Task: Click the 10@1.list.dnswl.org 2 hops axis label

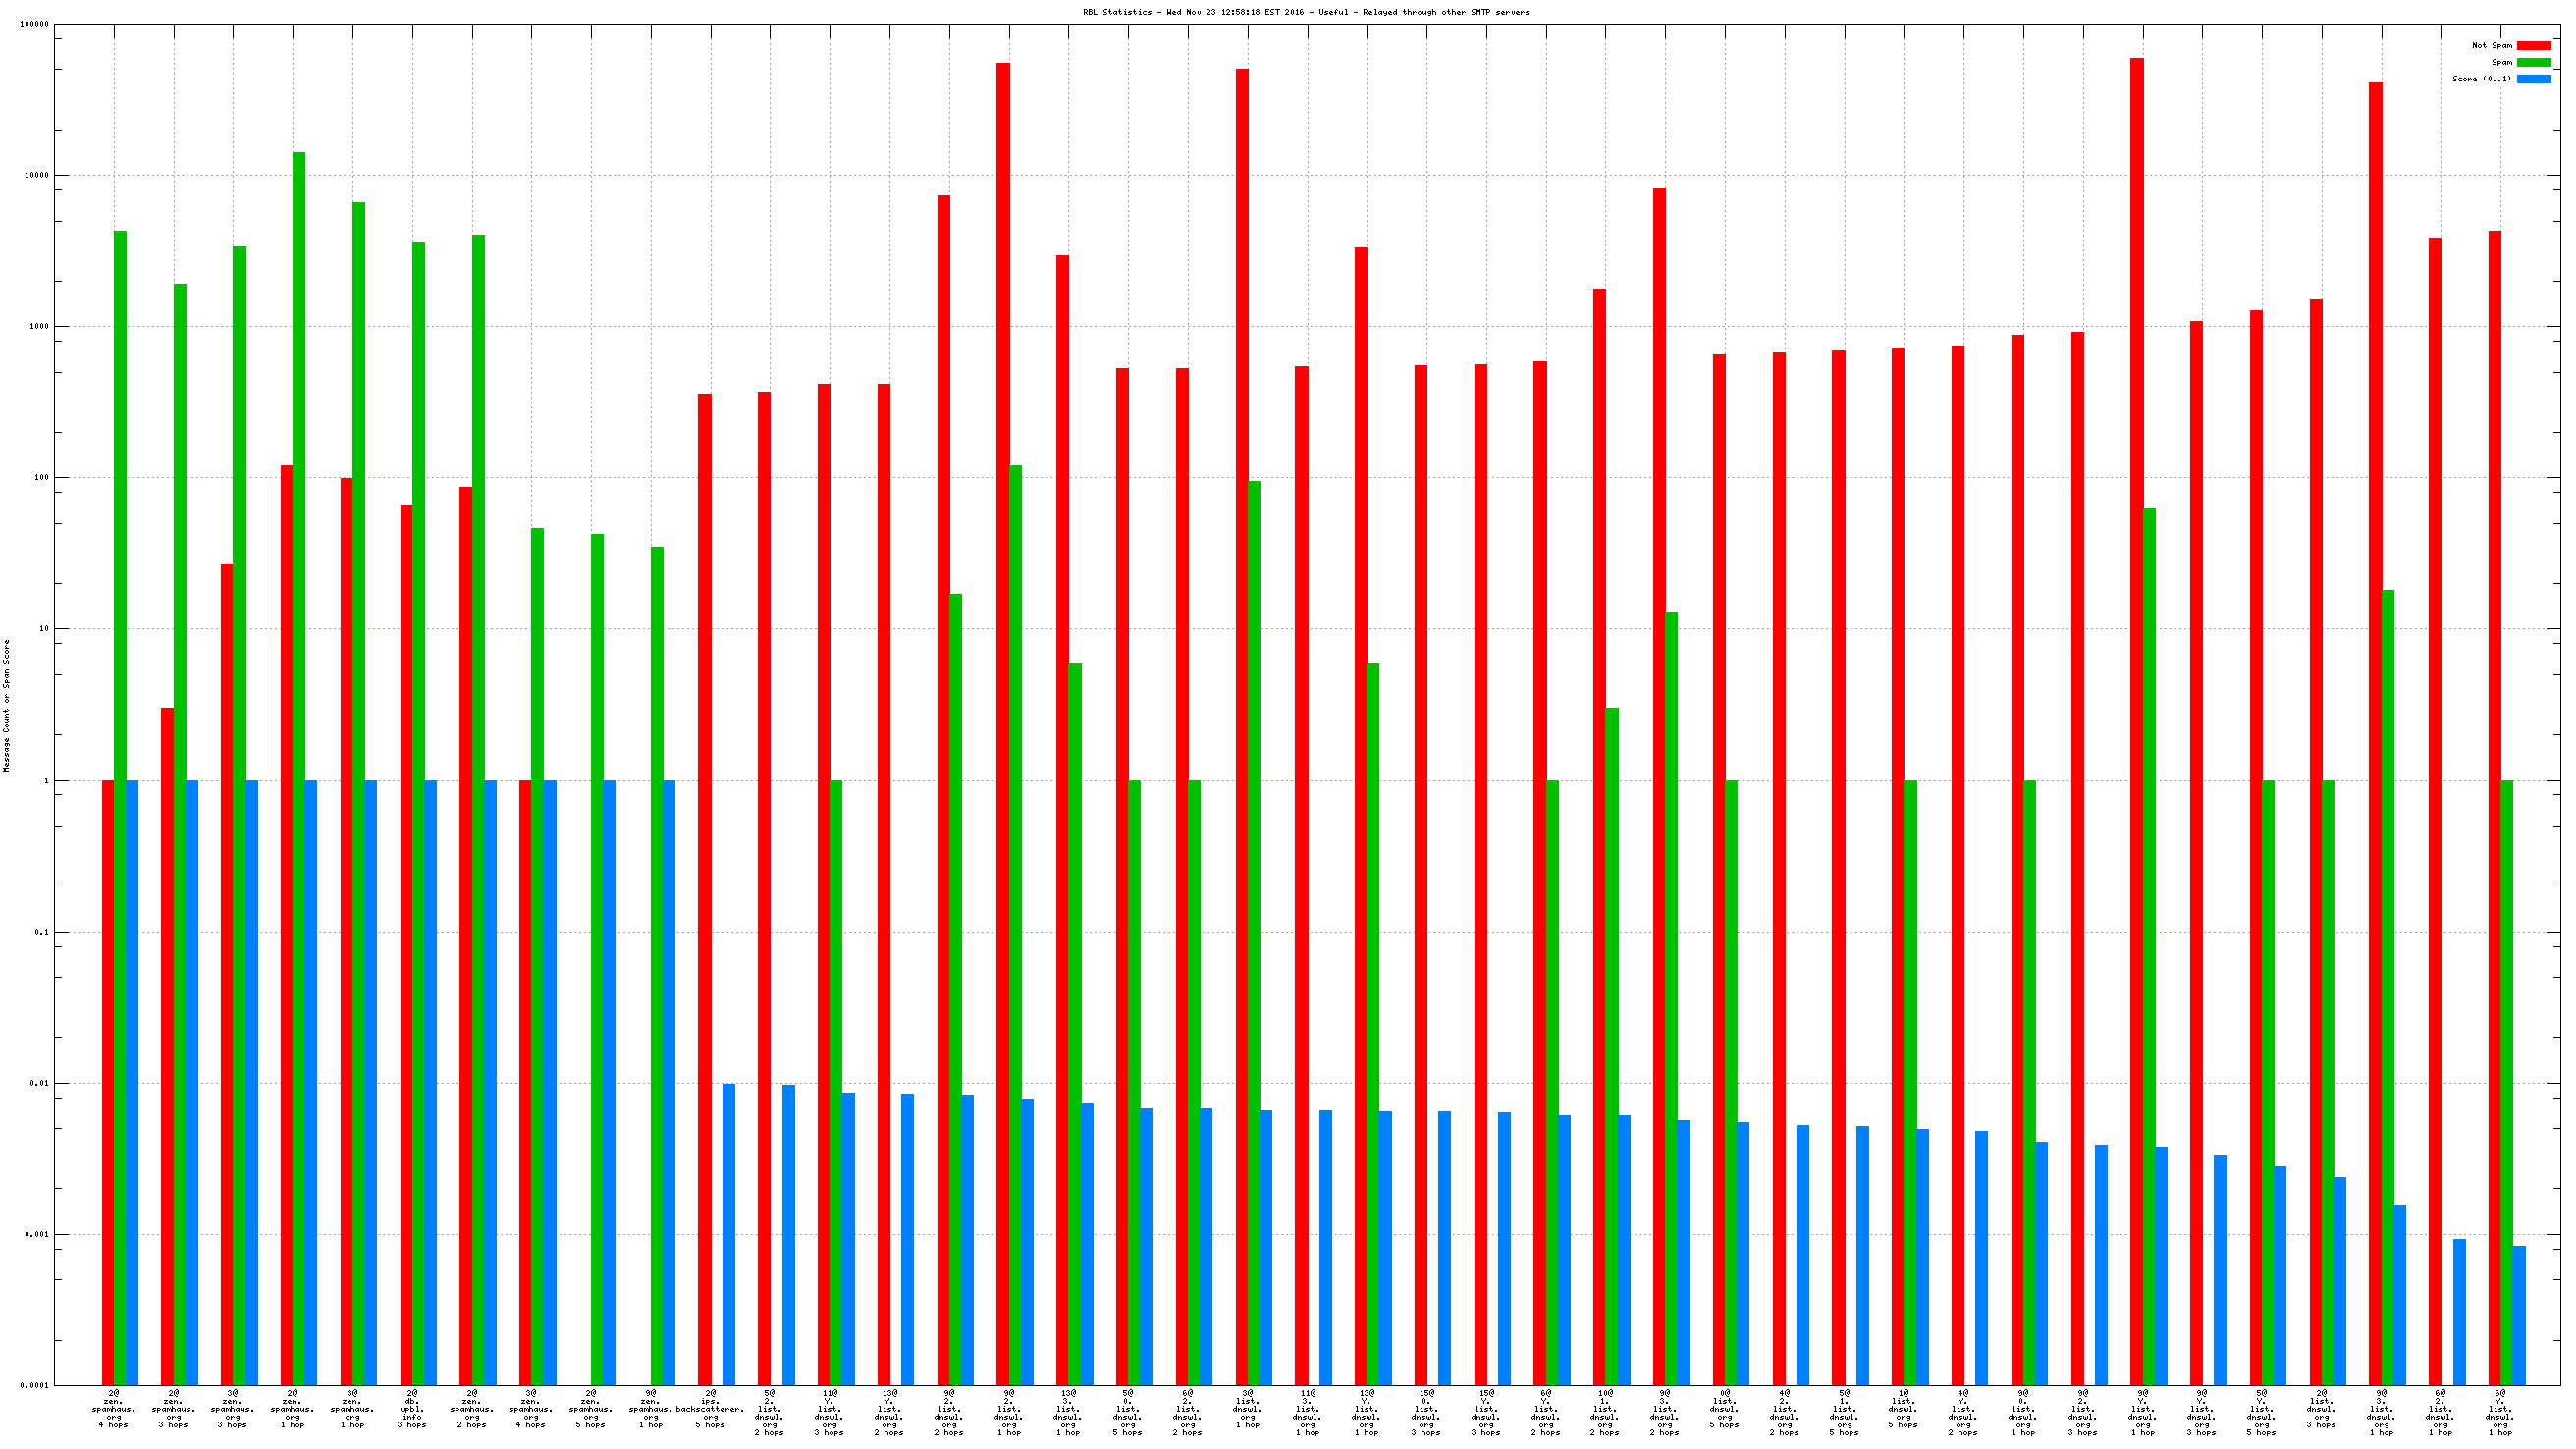Action: click(x=1605, y=1412)
